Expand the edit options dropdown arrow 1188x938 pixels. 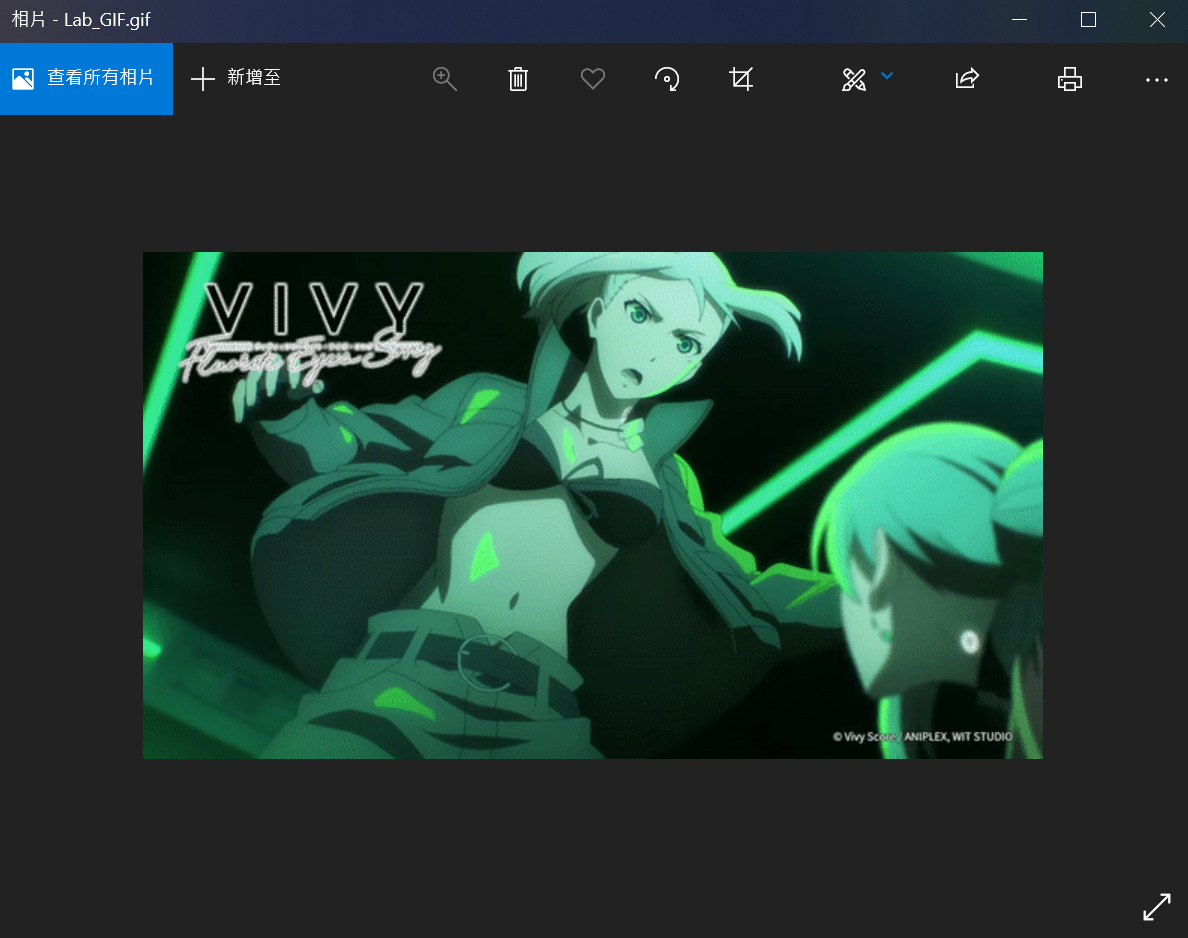tap(887, 76)
